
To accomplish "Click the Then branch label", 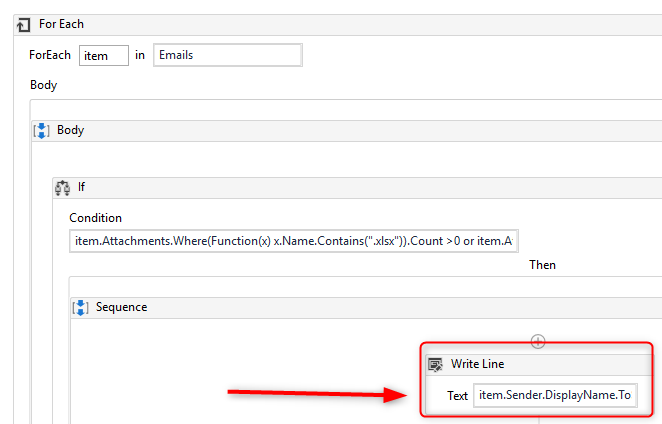I will click(542, 265).
